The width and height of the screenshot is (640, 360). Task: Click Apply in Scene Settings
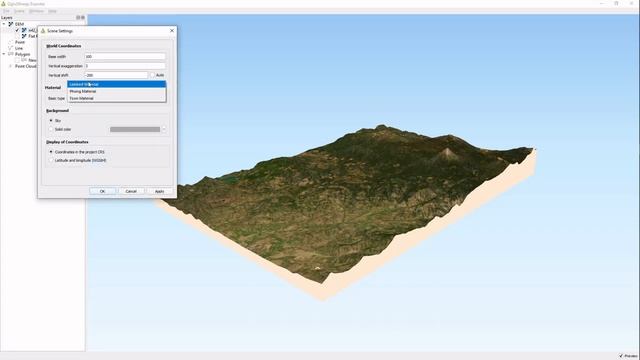[160, 191]
